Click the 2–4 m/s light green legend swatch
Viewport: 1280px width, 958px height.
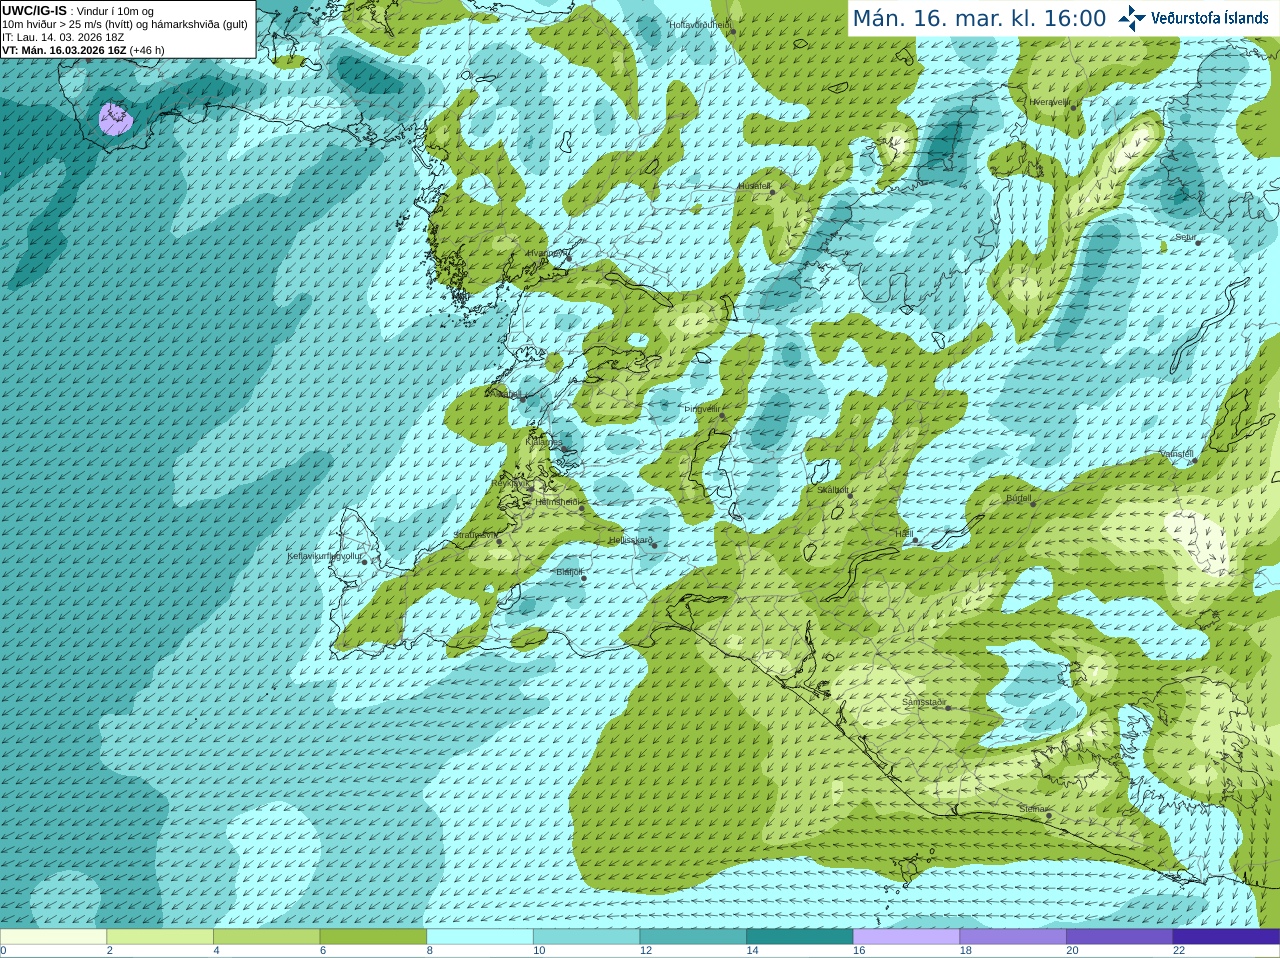[x=159, y=937]
